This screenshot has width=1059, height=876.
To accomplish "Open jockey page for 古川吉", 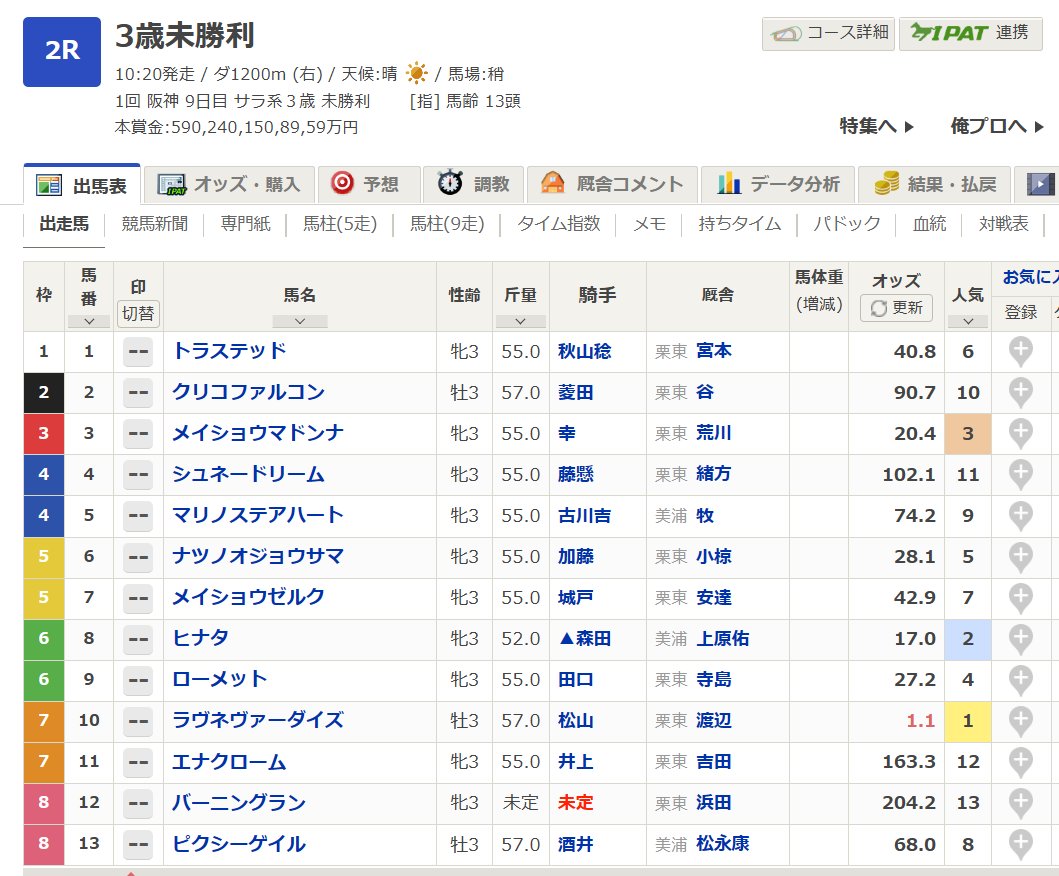I will pyautogui.click(x=585, y=515).
